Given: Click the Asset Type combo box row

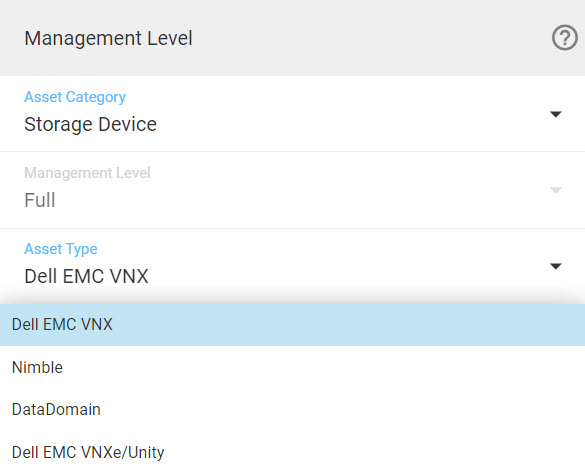Looking at the screenshot, I should (292, 266).
